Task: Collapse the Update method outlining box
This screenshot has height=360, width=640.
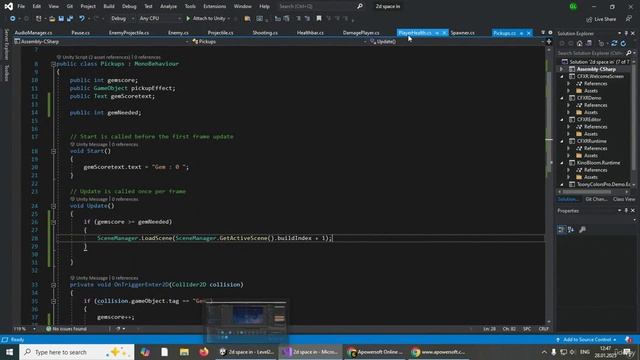Action: [x=53, y=206]
